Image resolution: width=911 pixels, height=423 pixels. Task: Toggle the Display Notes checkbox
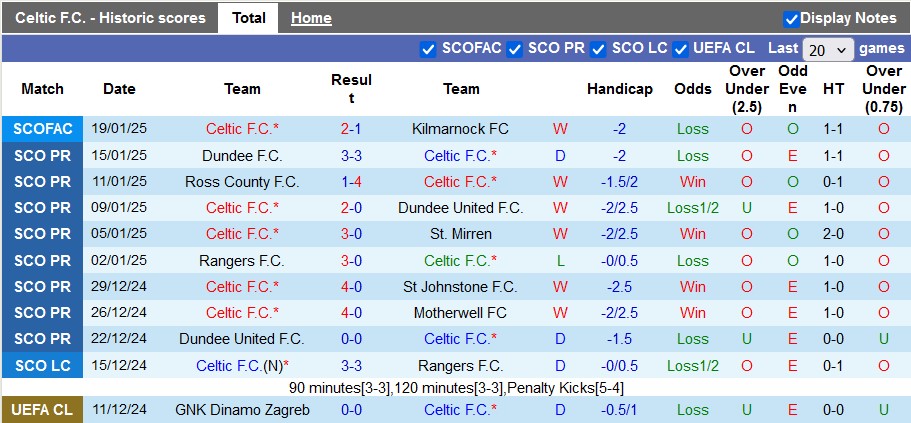(x=791, y=19)
